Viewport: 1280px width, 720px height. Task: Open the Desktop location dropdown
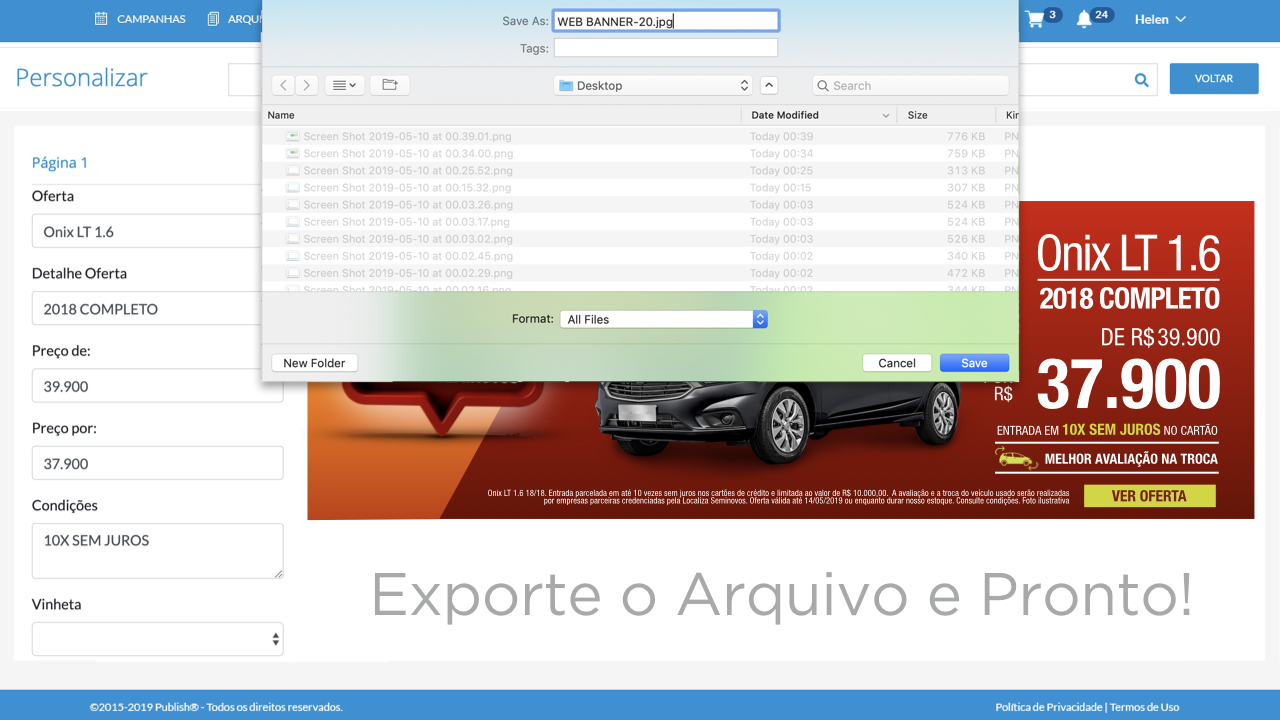click(x=653, y=86)
